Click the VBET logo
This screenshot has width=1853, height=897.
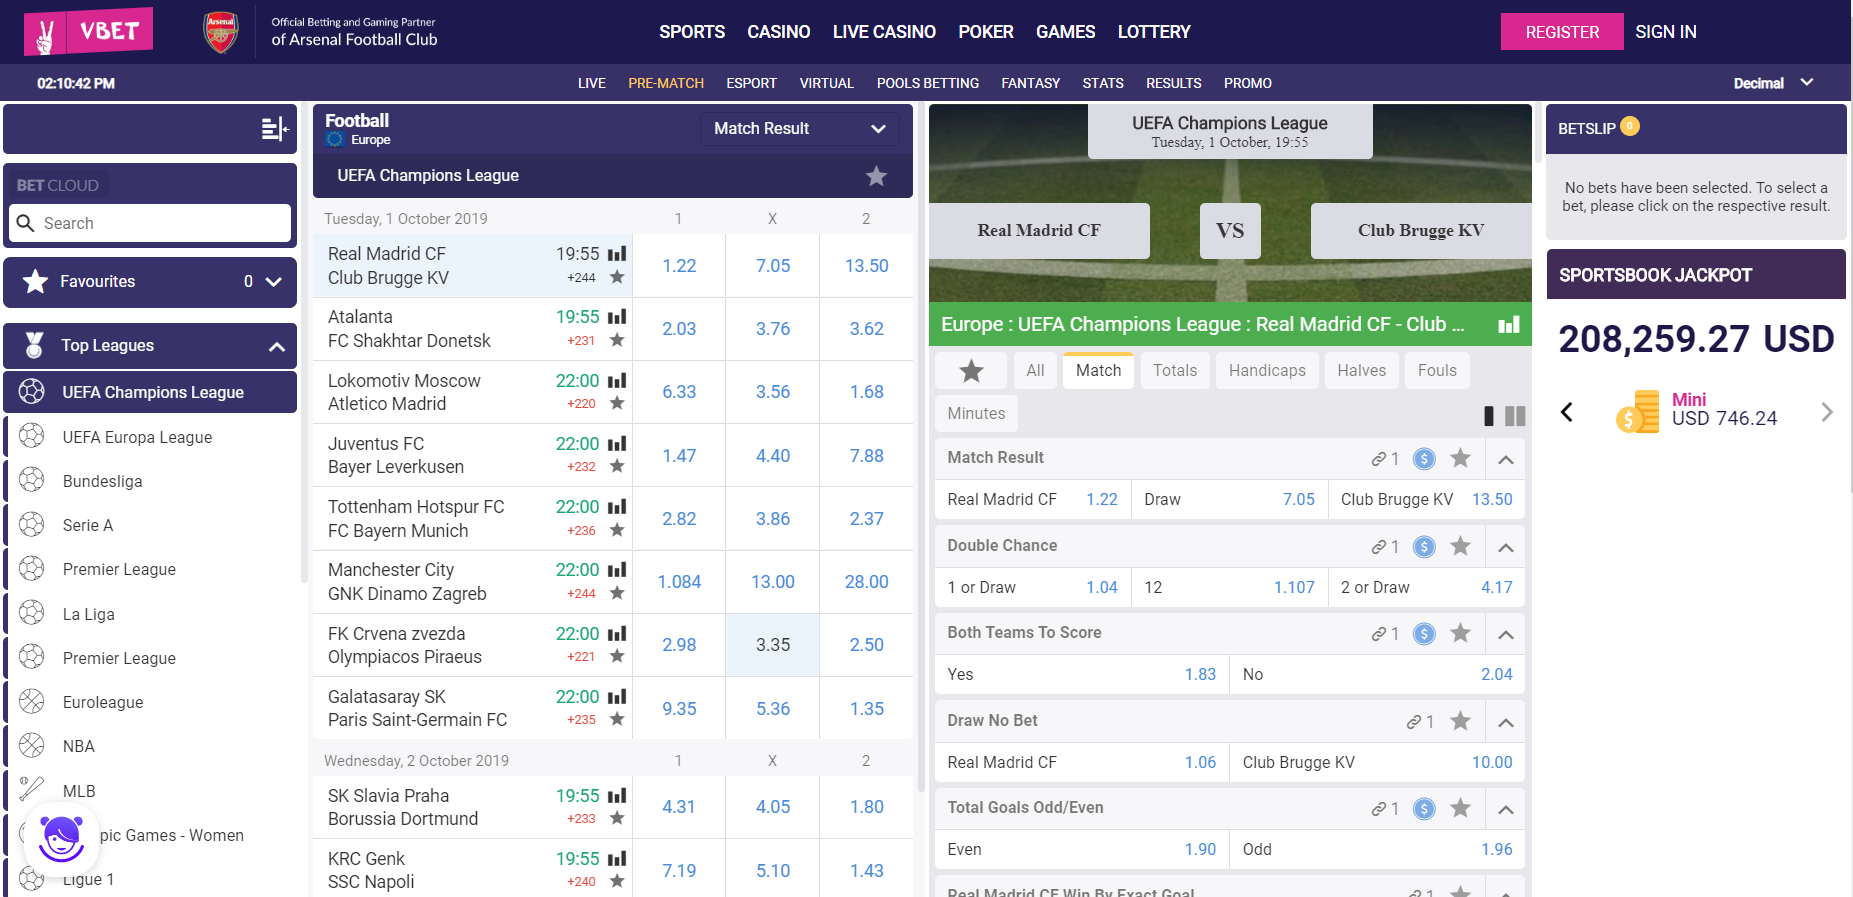pos(89,31)
